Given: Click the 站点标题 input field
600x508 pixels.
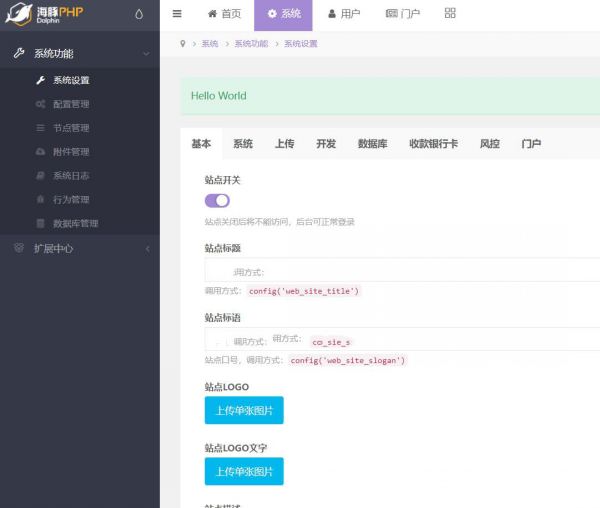Looking at the screenshot, I should pos(400,271).
